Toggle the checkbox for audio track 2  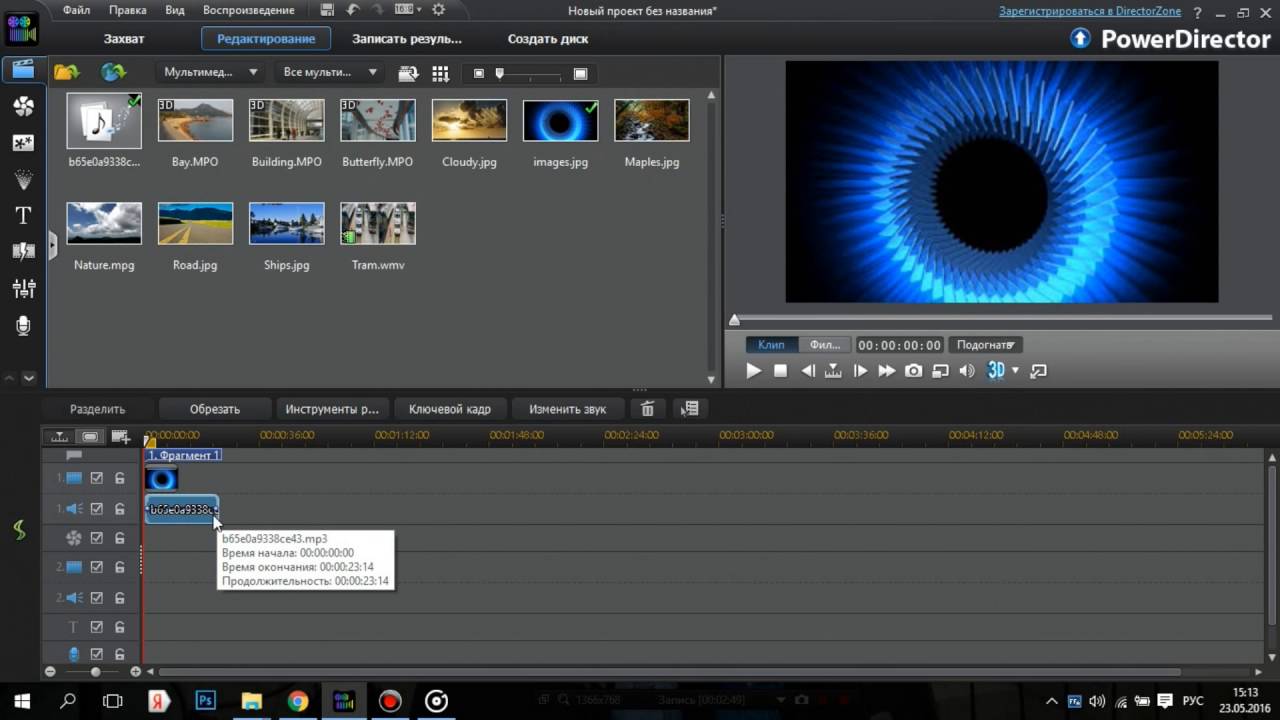[97, 597]
